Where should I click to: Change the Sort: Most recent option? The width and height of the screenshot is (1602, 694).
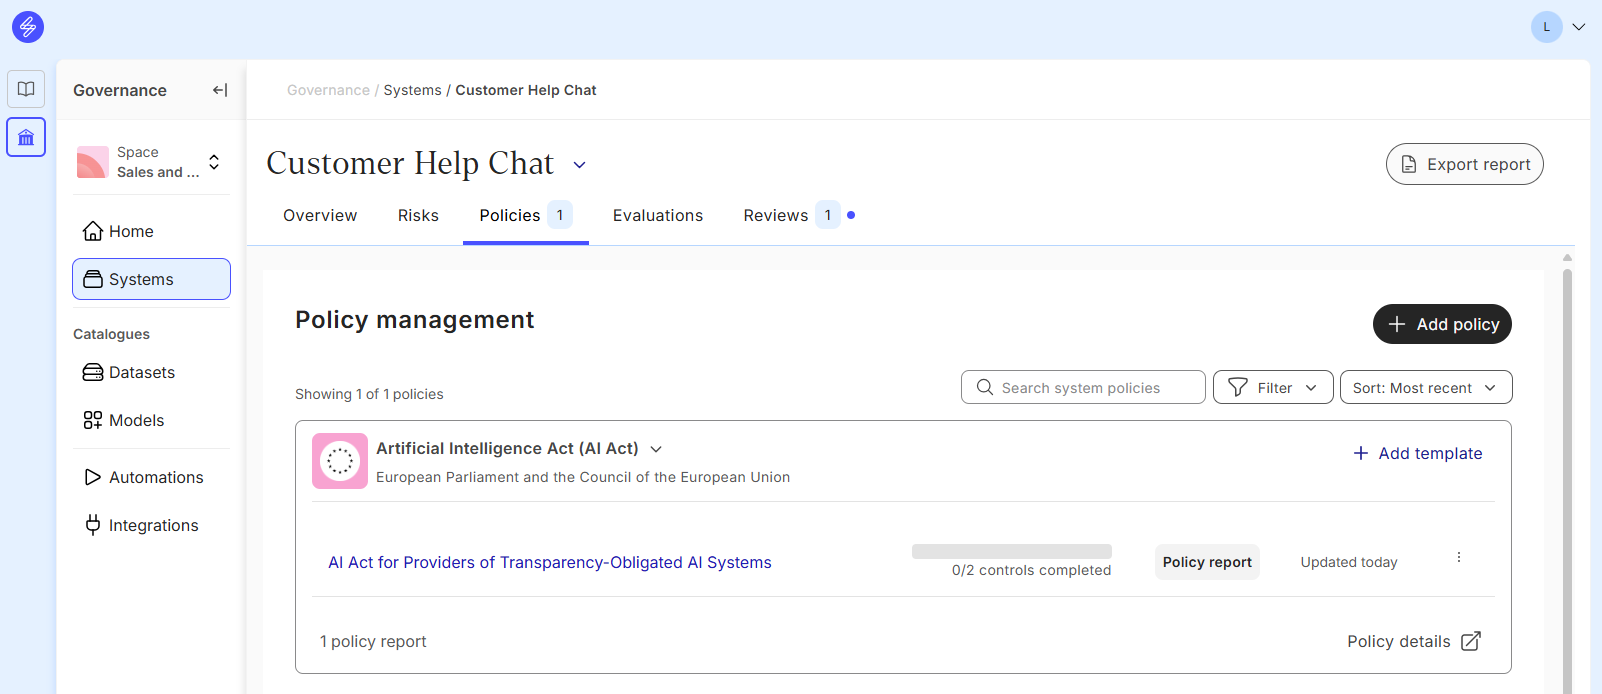(x=1425, y=388)
